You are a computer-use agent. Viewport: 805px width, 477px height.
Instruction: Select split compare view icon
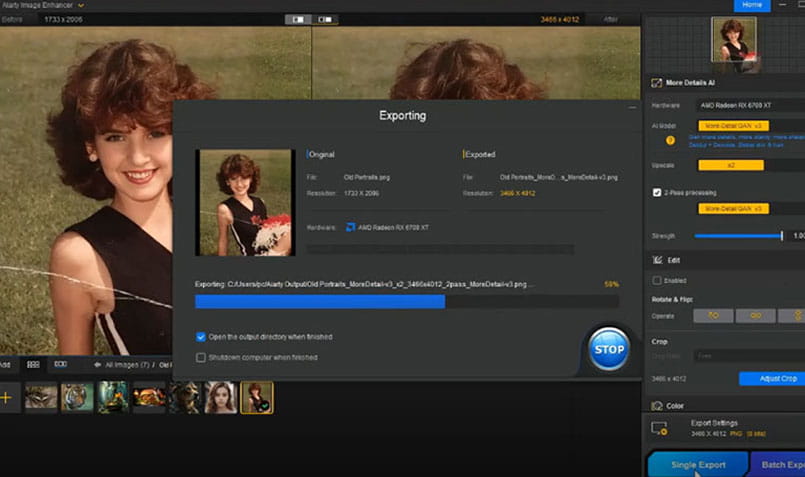pyautogui.click(x=325, y=19)
